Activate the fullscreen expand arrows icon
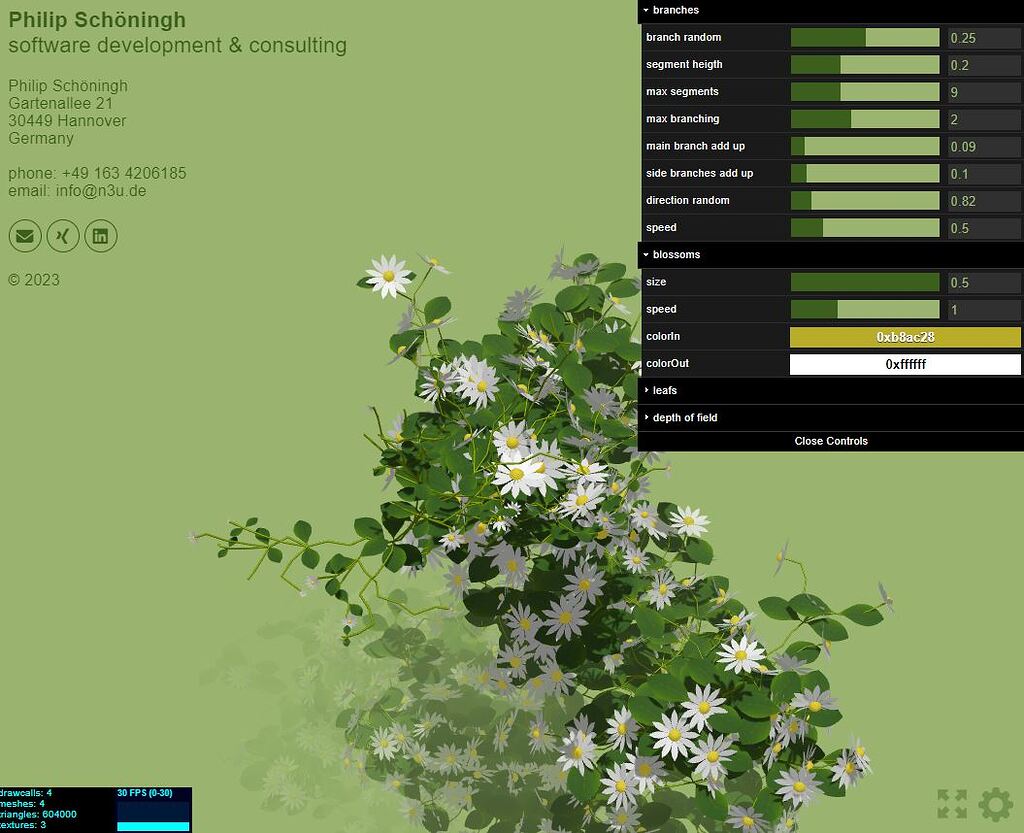The width and height of the screenshot is (1024, 833). pyautogui.click(x=953, y=803)
